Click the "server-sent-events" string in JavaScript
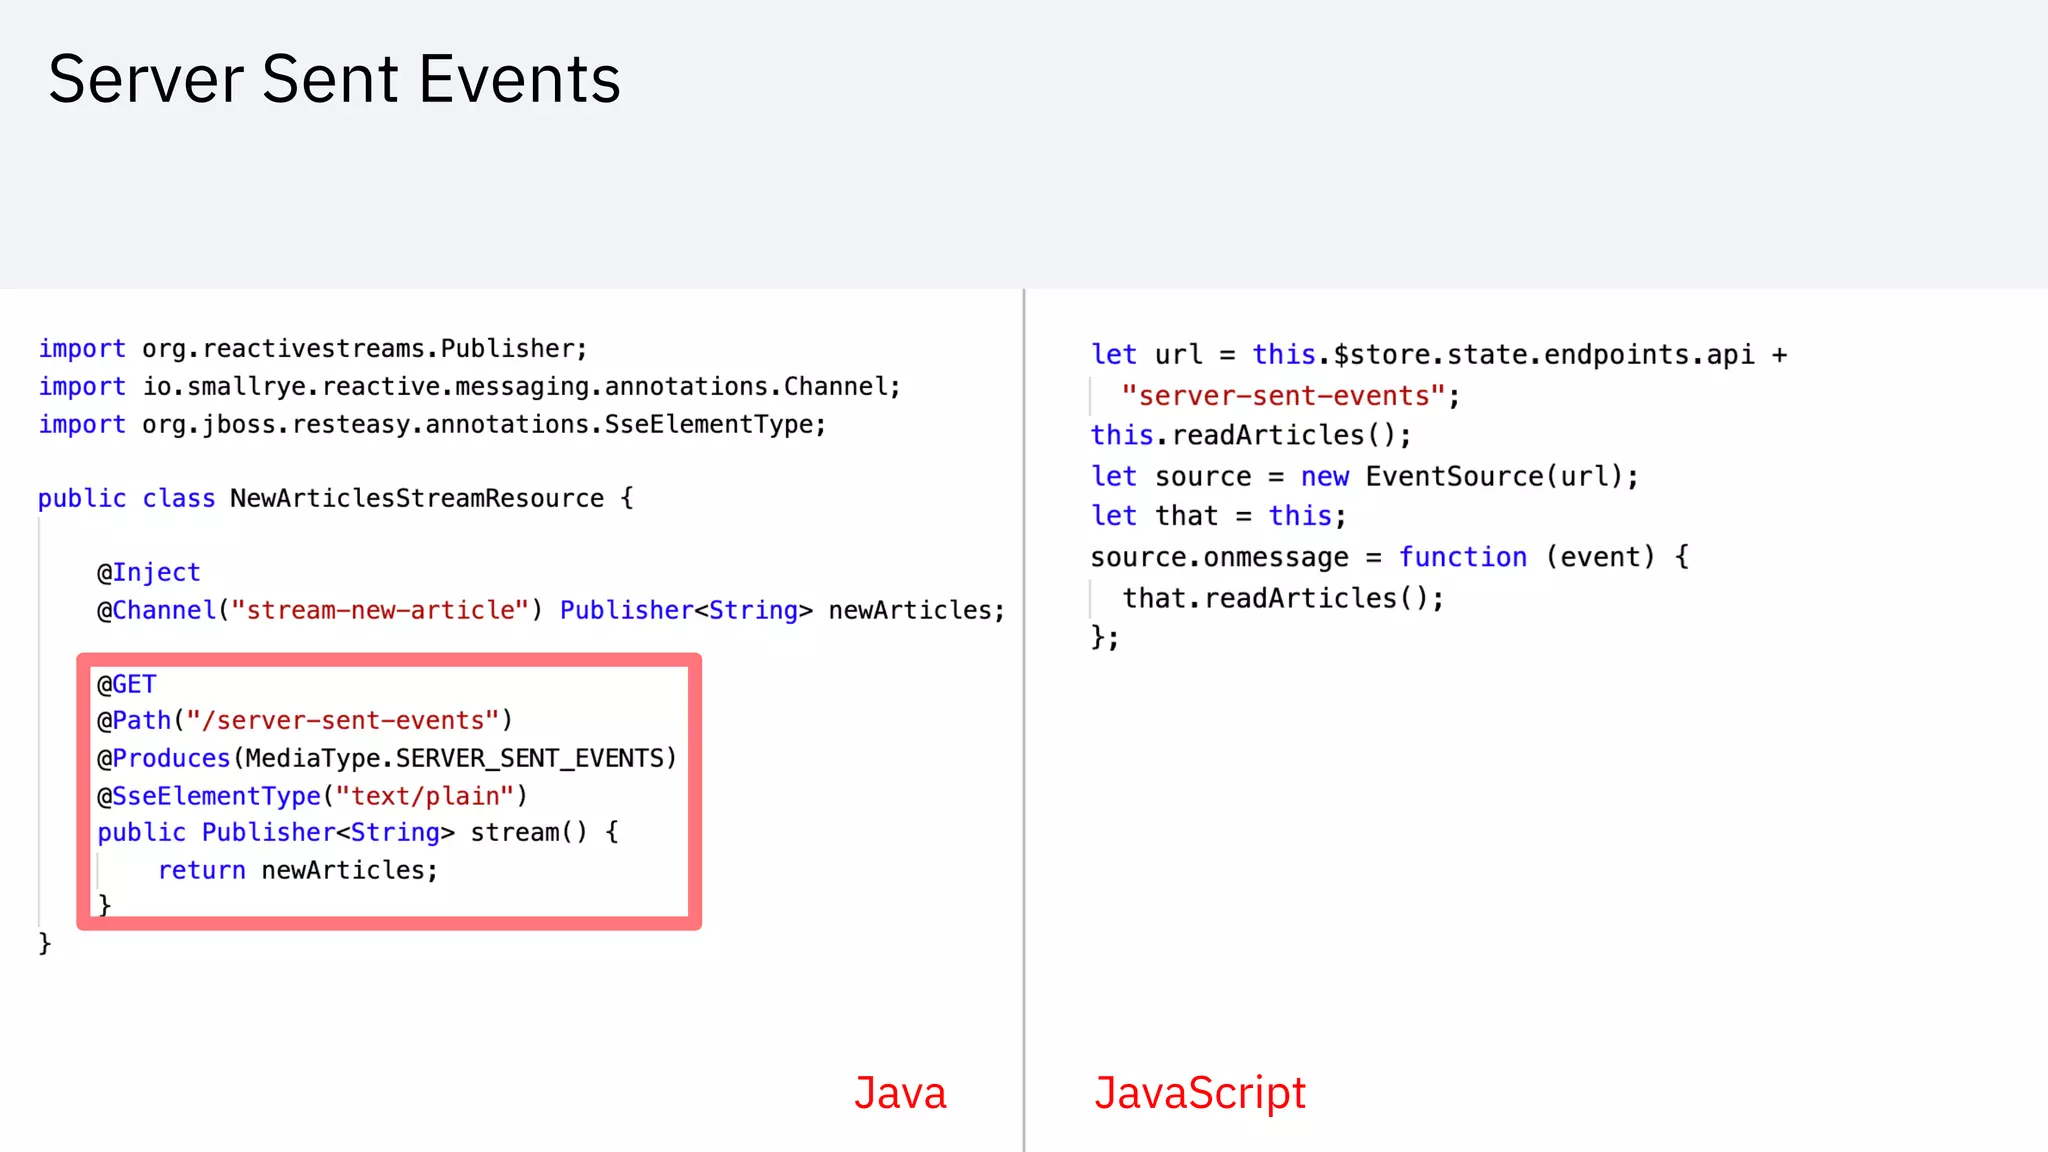Image resolution: width=2048 pixels, height=1152 pixels. click(1283, 396)
